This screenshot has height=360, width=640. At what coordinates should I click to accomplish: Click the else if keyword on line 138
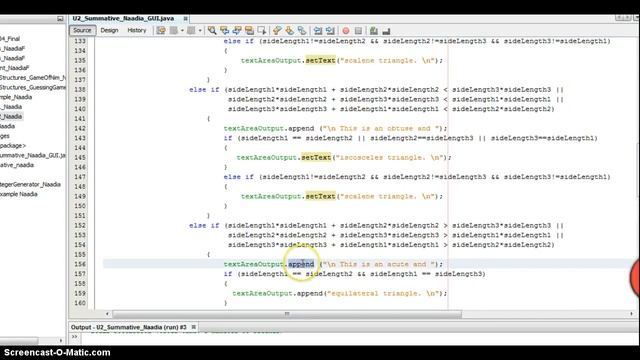[x=204, y=89]
